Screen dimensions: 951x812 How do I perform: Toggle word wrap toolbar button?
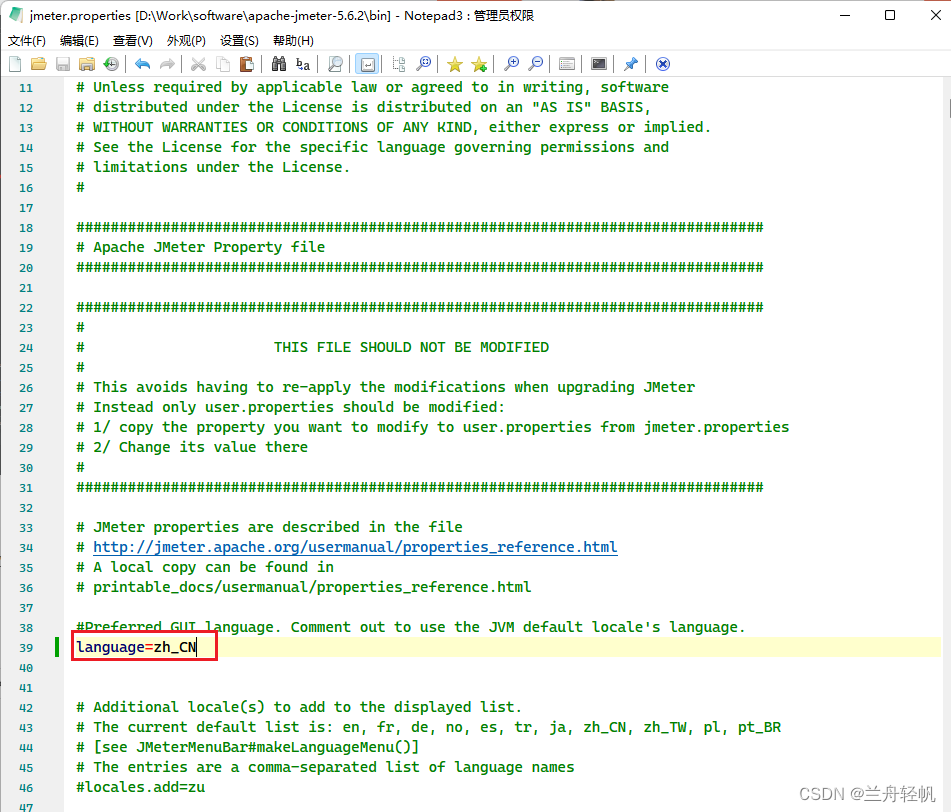368,64
